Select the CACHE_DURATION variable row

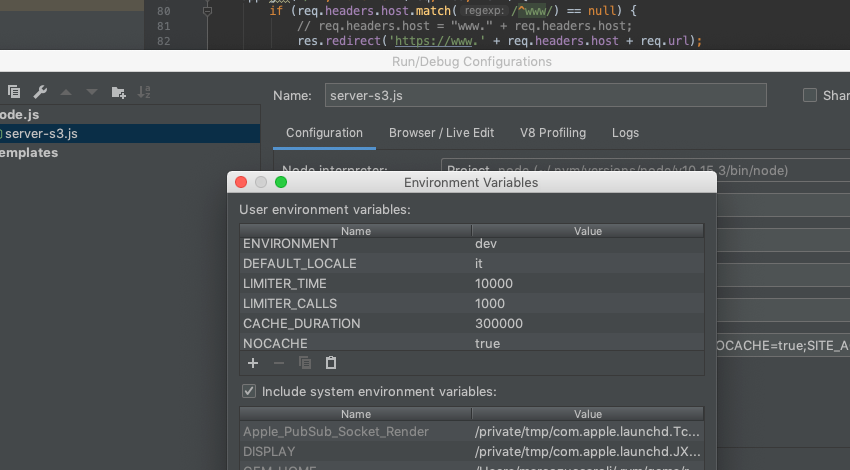tap(472, 324)
